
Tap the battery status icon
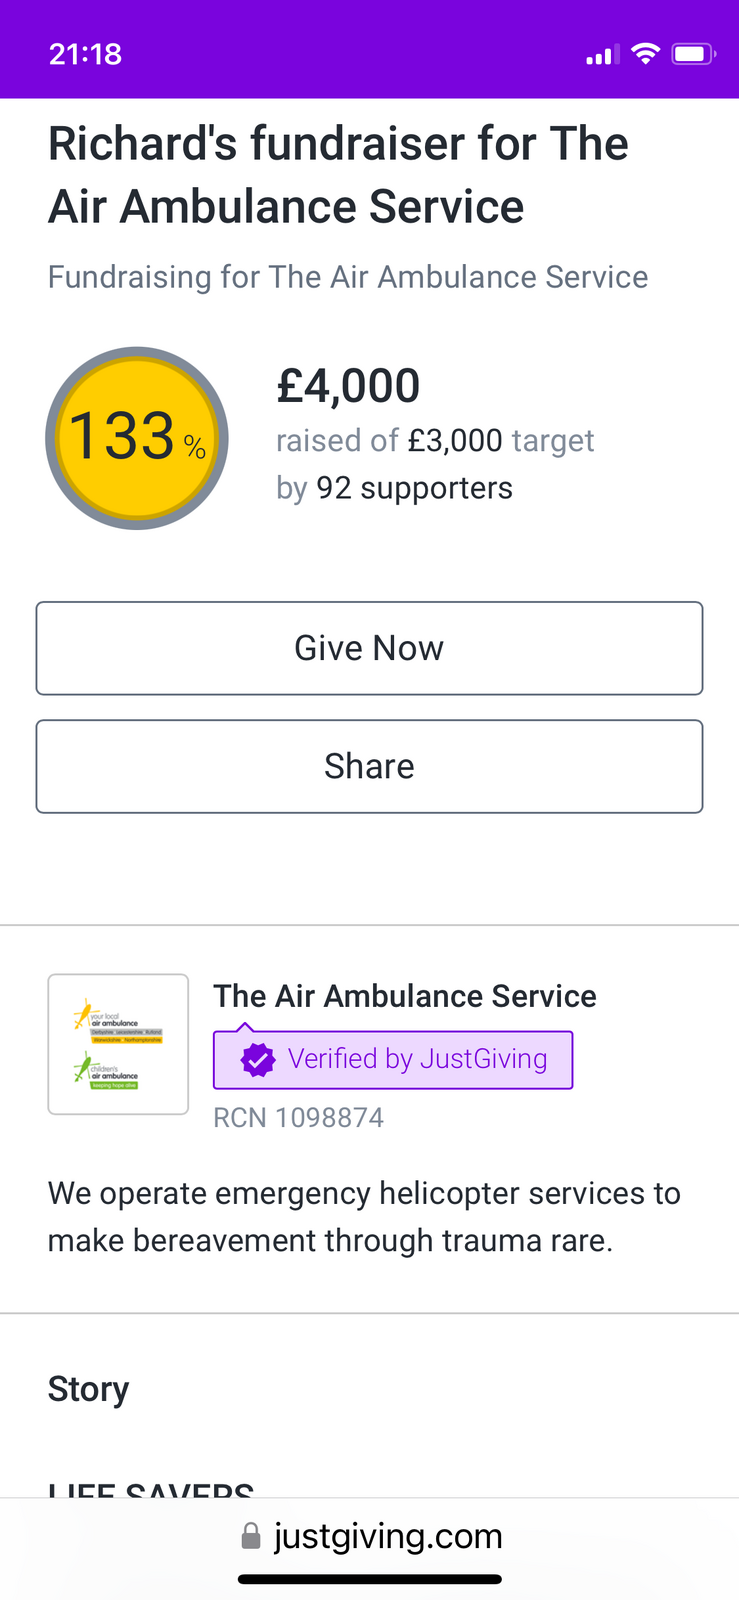tap(693, 54)
